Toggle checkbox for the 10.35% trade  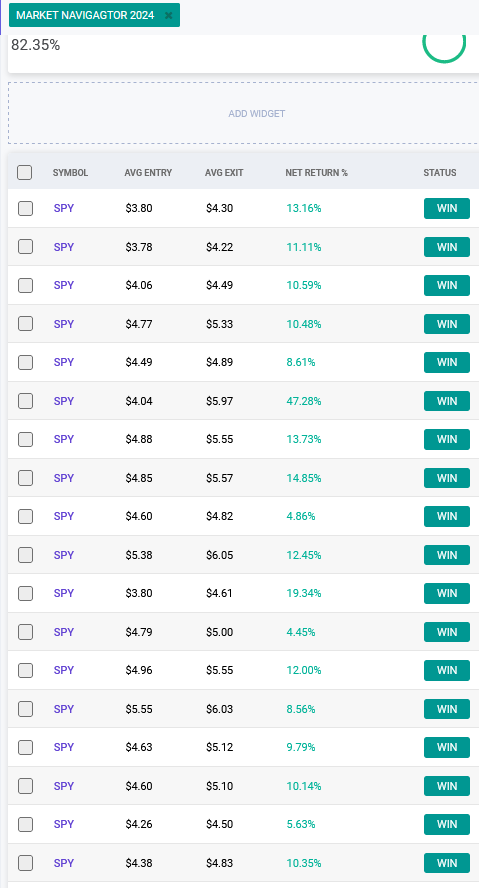(25, 863)
